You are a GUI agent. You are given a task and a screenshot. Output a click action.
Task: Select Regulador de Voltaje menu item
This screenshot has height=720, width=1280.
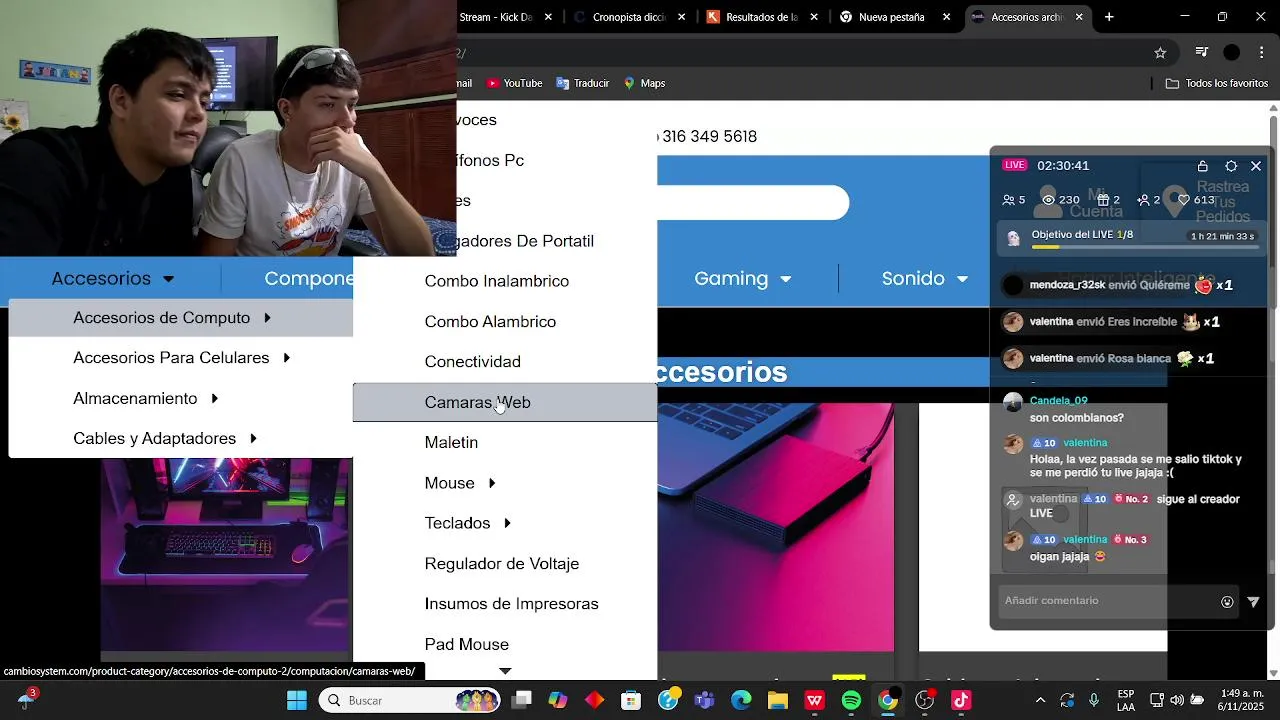[x=505, y=564]
